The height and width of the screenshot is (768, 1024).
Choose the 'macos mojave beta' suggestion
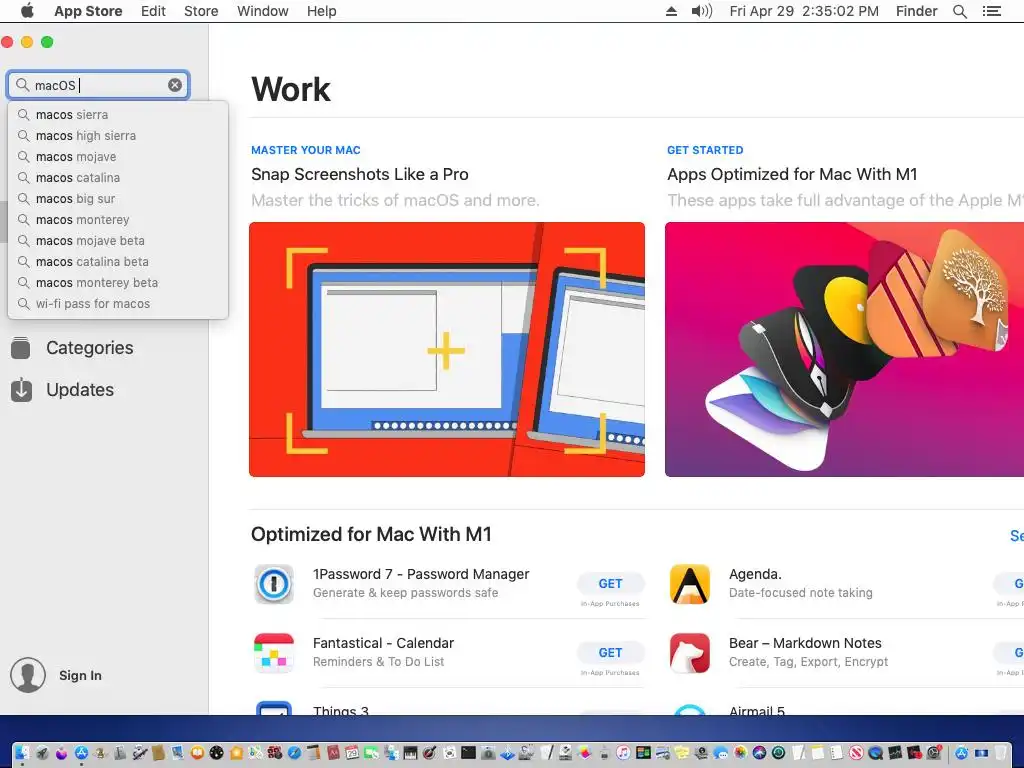(x=118, y=240)
